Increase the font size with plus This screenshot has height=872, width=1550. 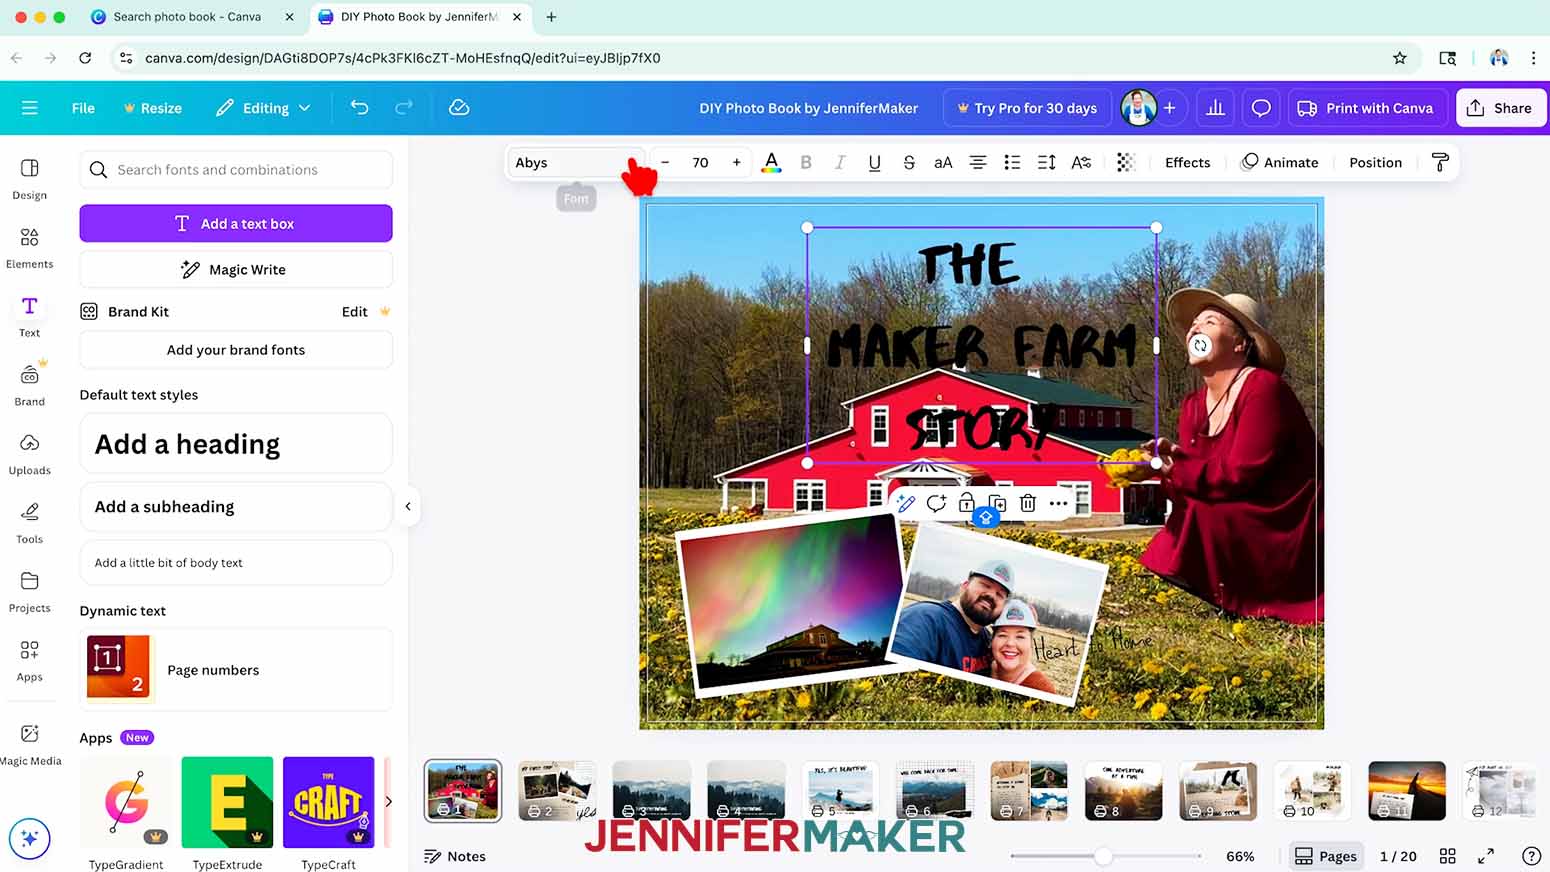click(x=737, y=162)
